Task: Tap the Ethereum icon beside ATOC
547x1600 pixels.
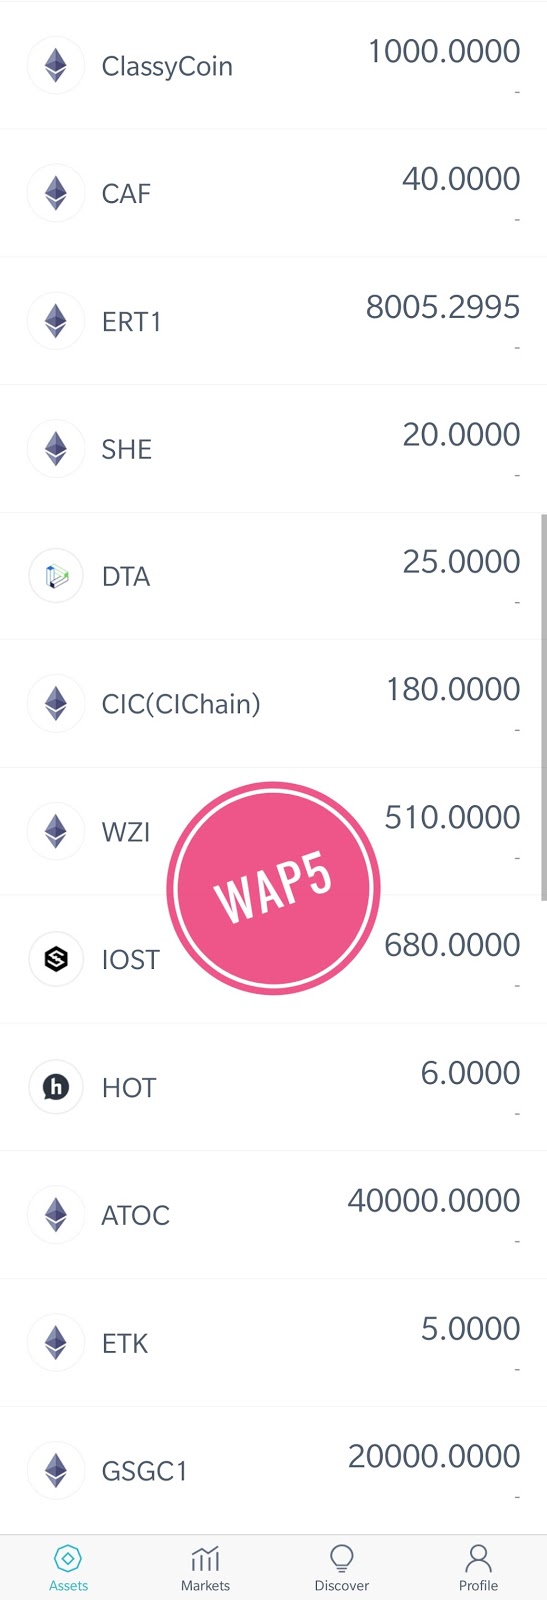Action: (56, 1215)
